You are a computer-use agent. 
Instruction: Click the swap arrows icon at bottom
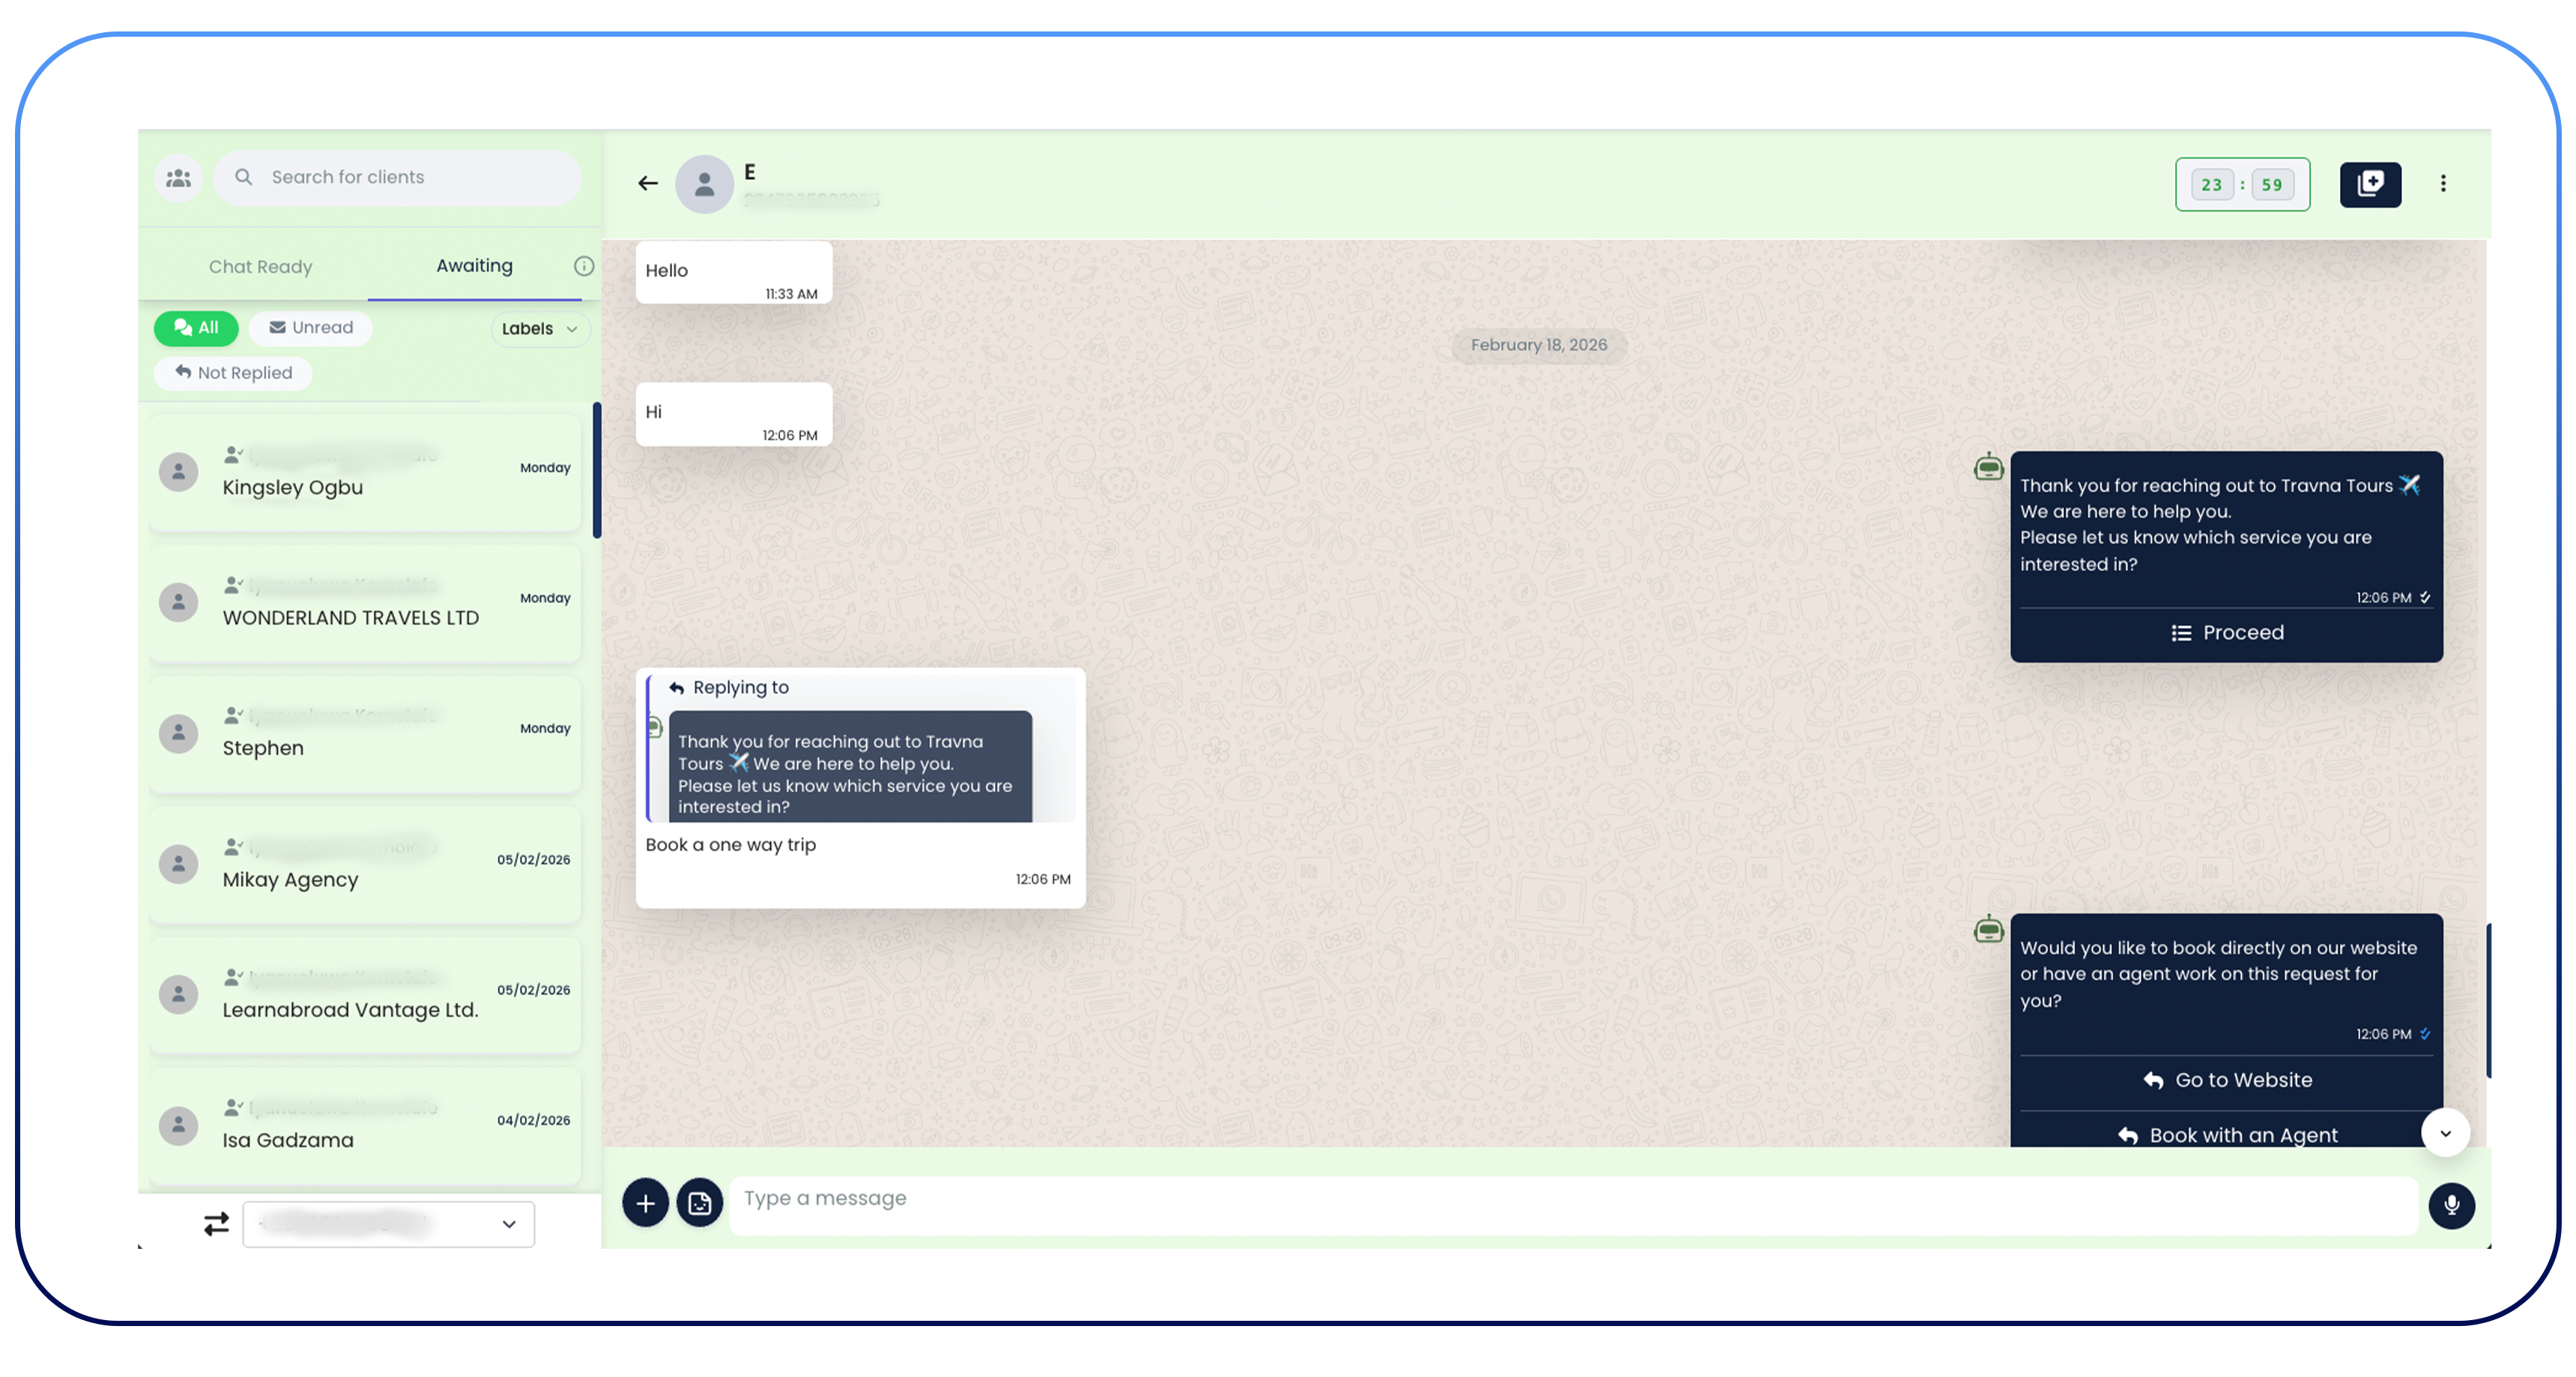click(x=216, y=1223)
